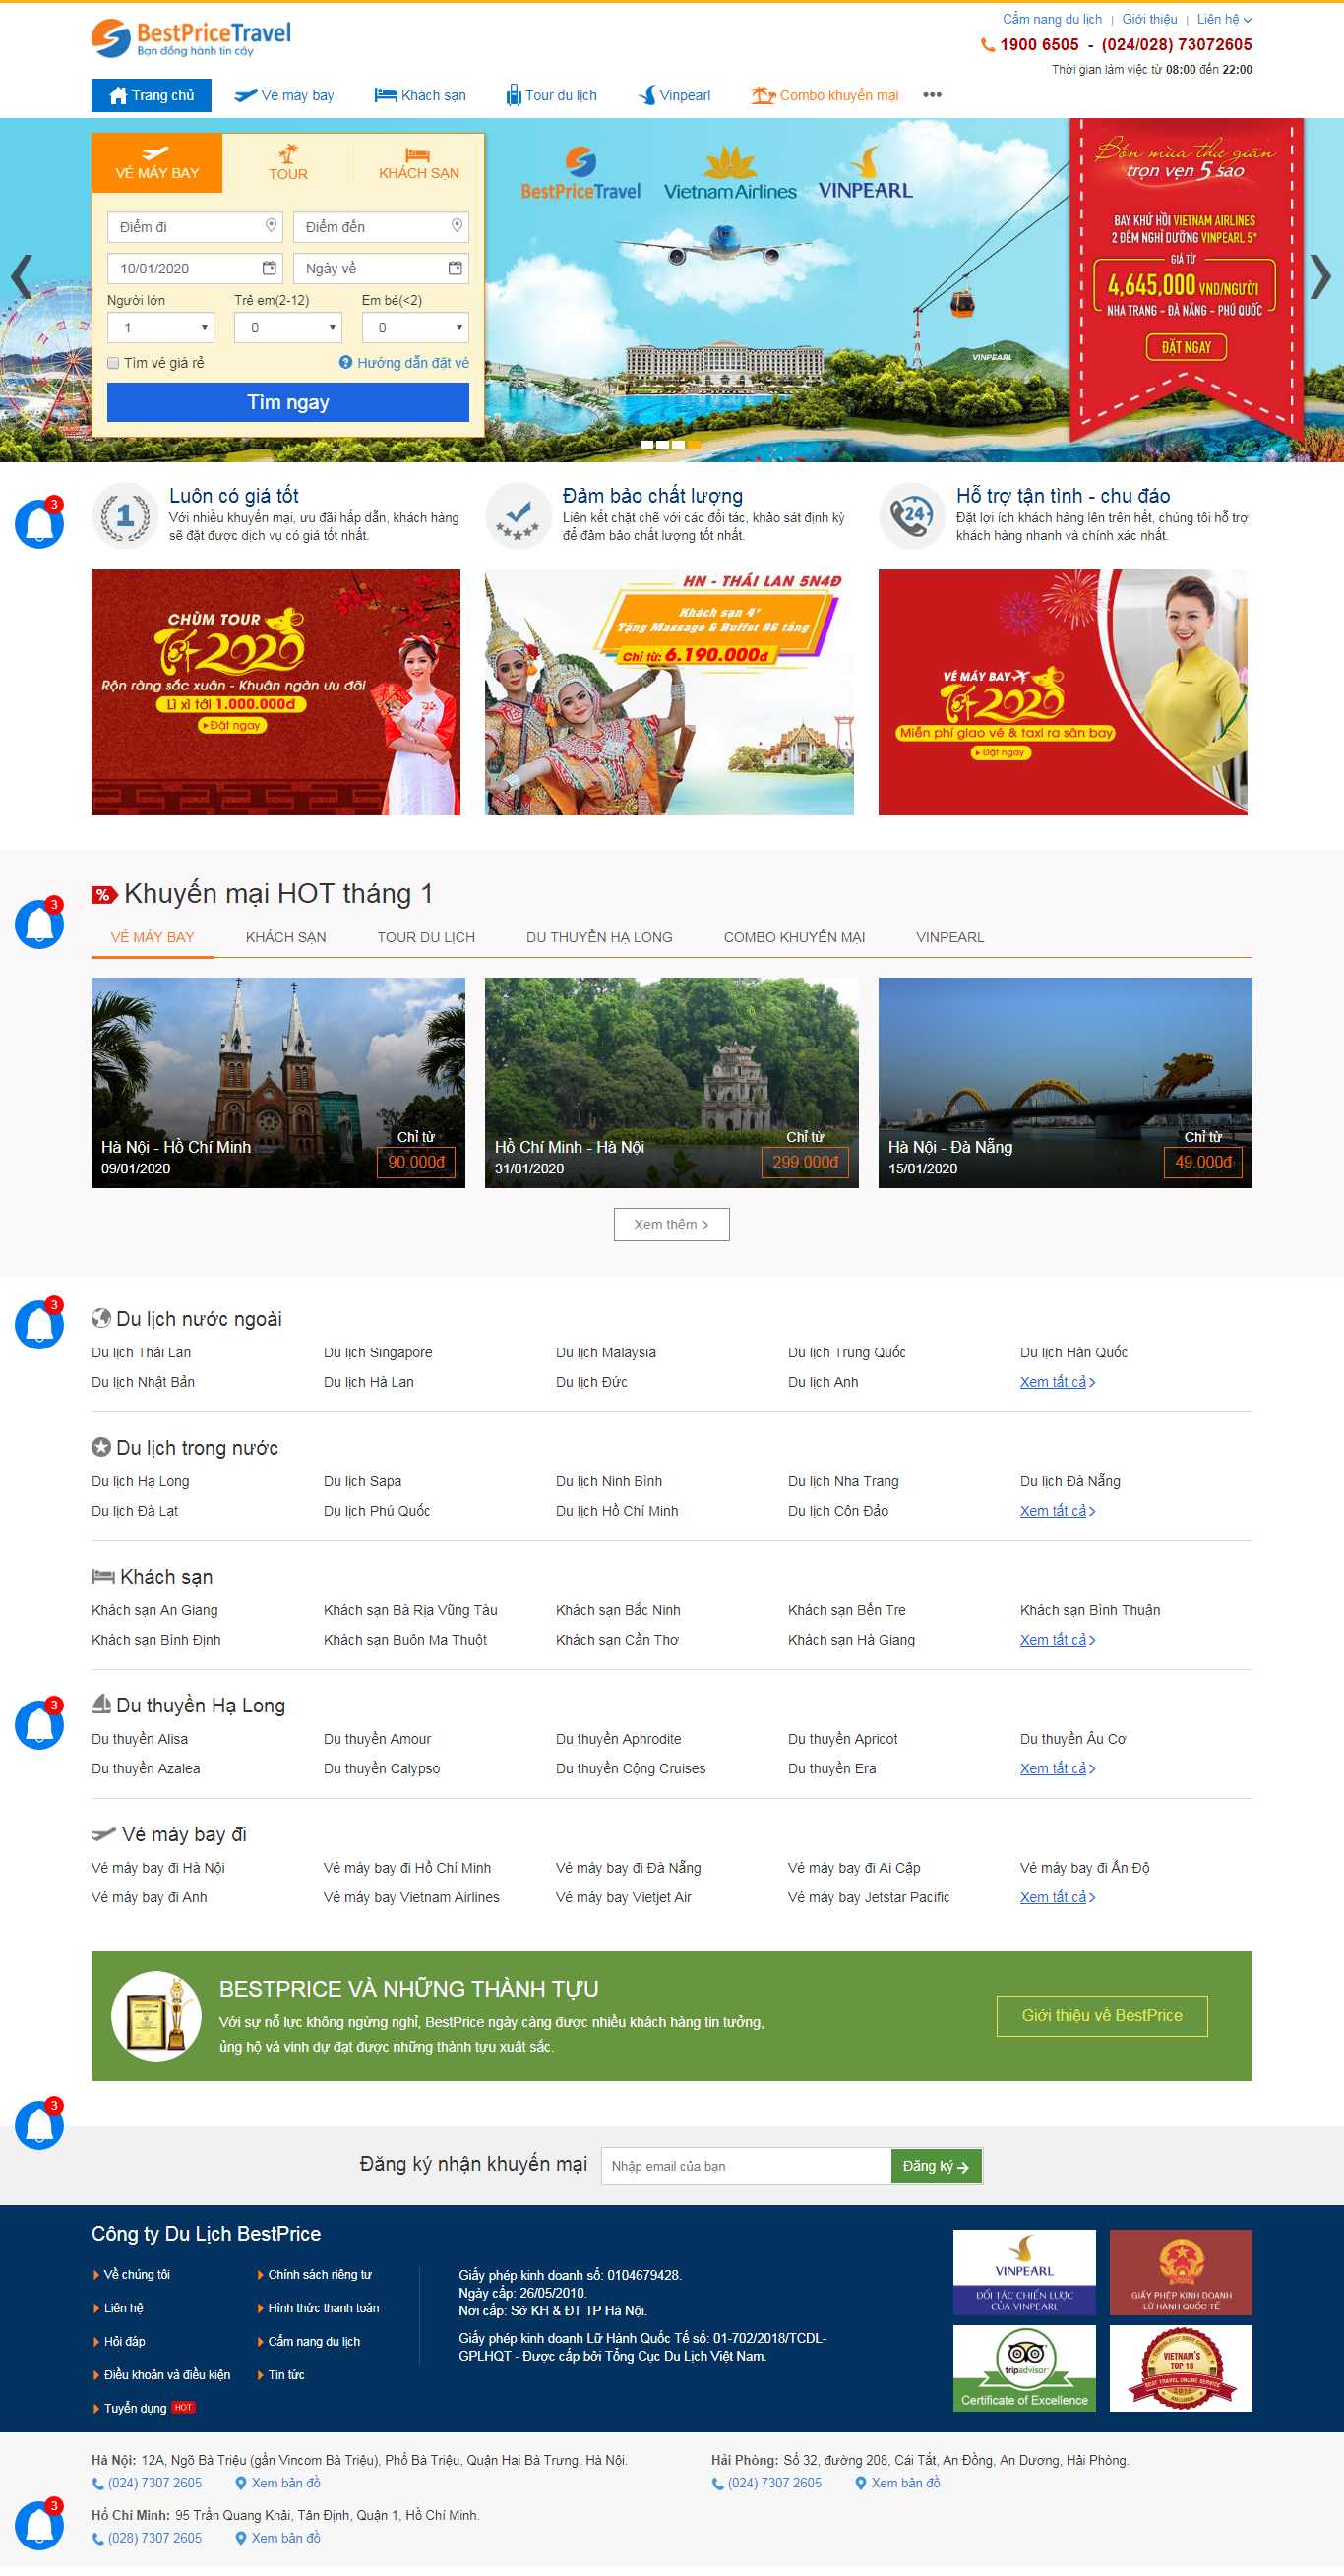
Task: Click the international travel license badge in footer
Action: coord(1181,2272)
